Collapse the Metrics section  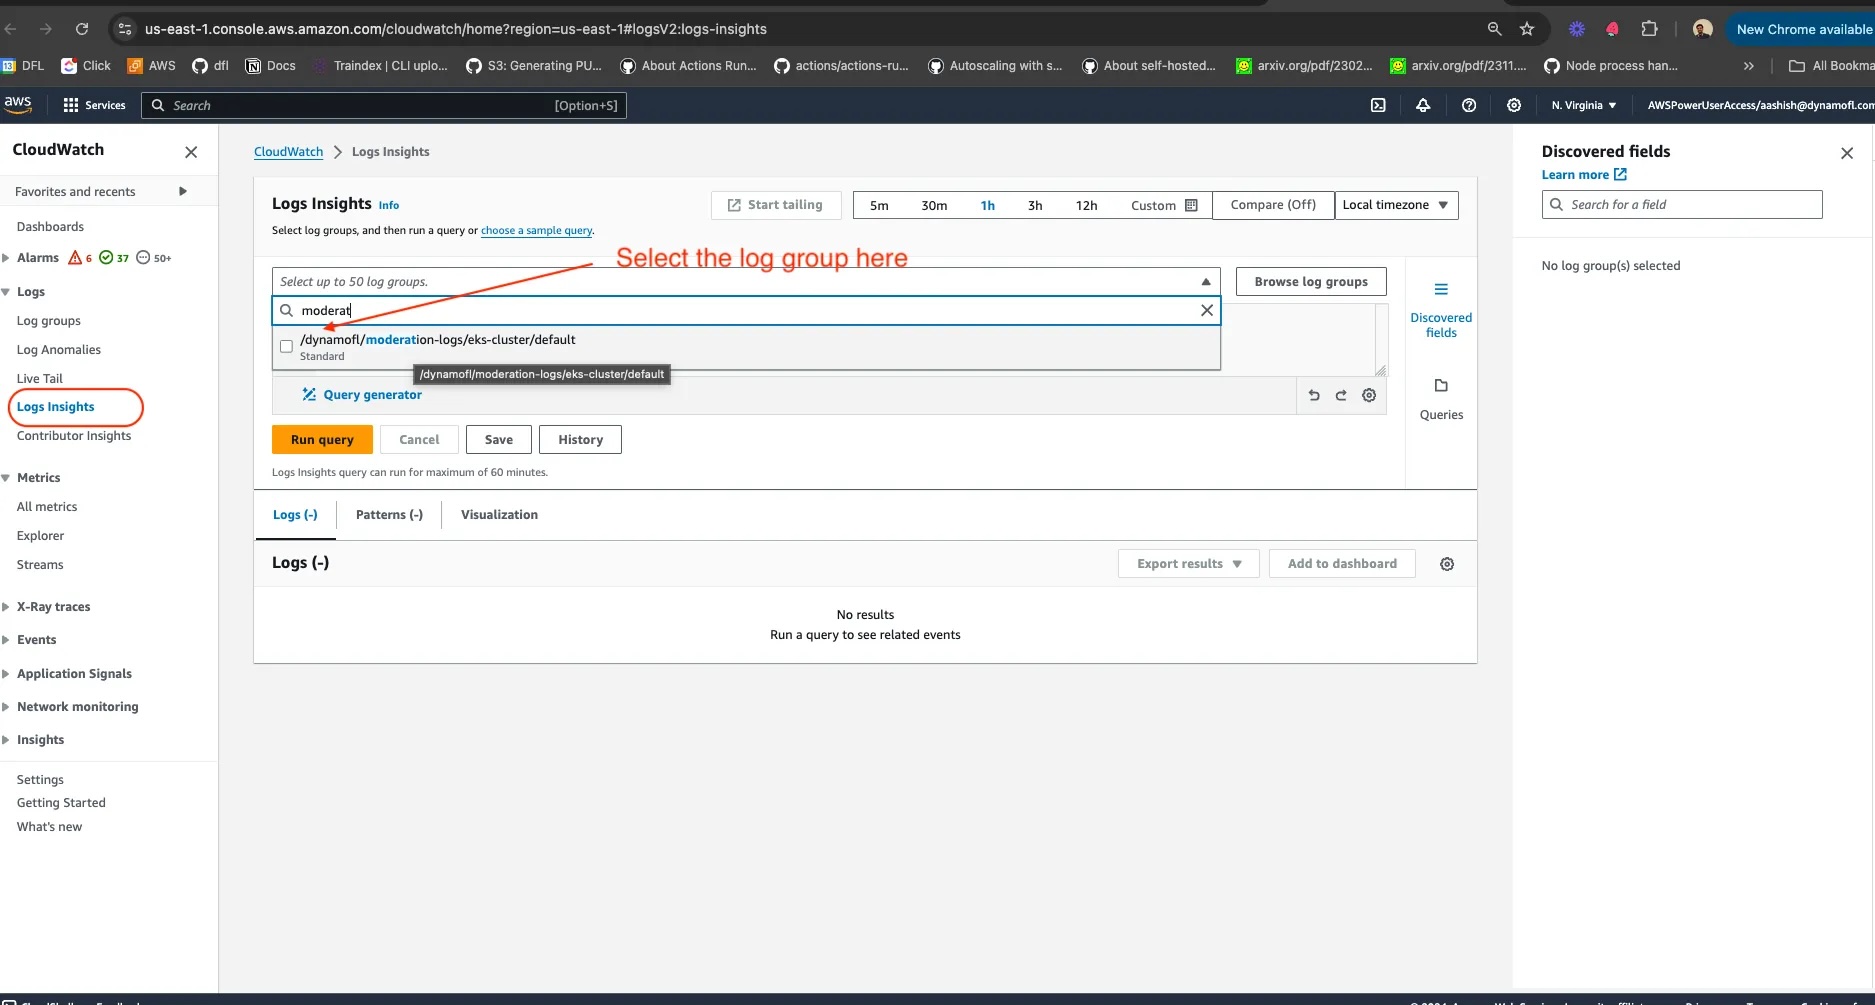pyautogui.click(x=6, y=478)
